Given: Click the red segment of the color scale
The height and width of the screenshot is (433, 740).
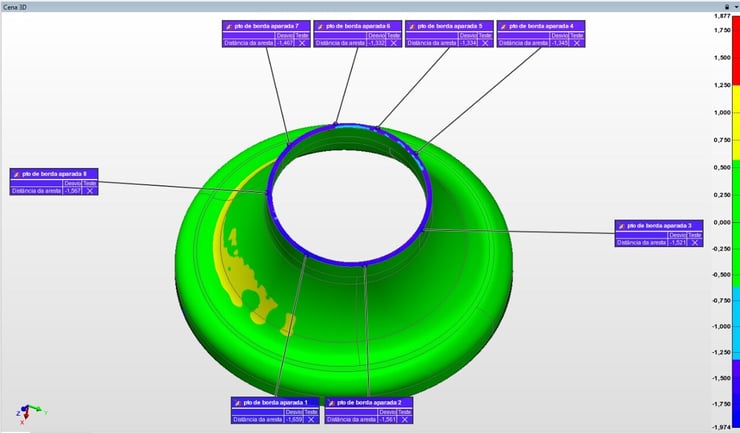Looking at the screenshot, I should click(735, 50).
